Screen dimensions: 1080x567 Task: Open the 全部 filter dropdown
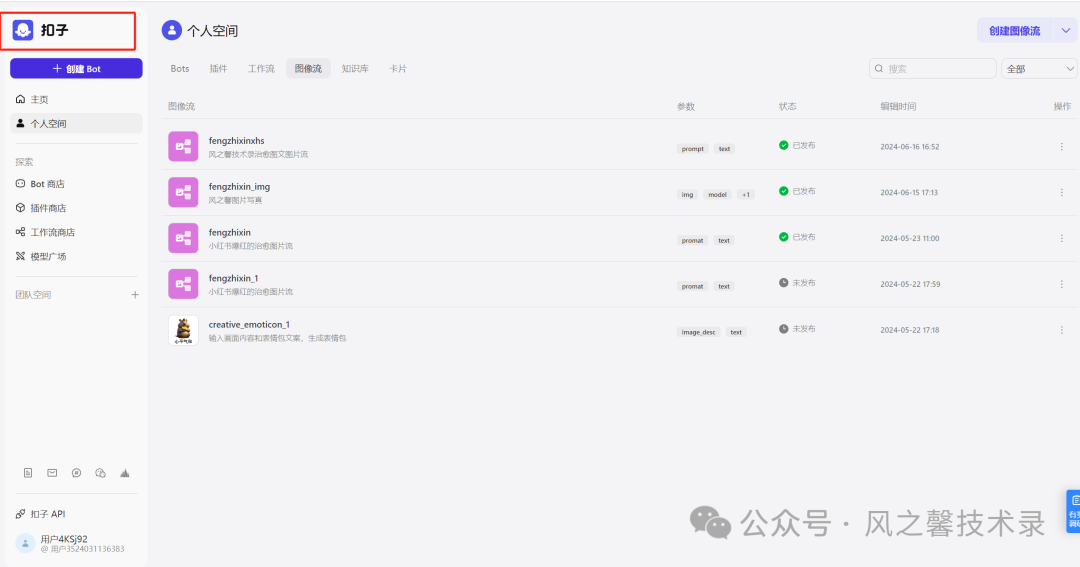tap(1039, 68)
